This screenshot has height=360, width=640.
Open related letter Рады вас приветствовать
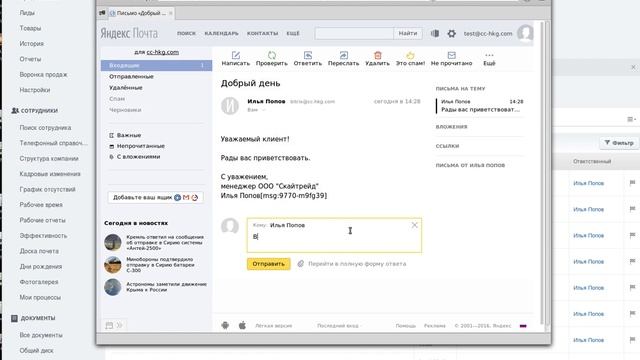pos(480,106)
